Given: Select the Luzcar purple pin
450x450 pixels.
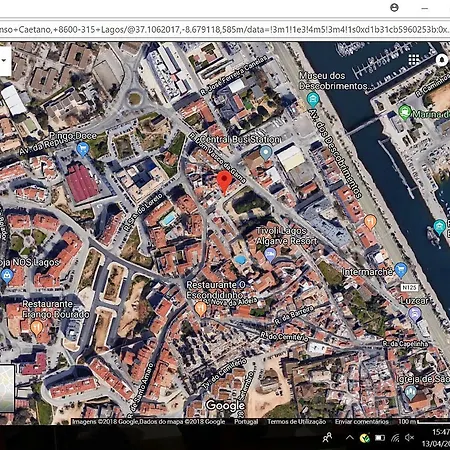Looking at the screenshot, I should click(414, 314).
